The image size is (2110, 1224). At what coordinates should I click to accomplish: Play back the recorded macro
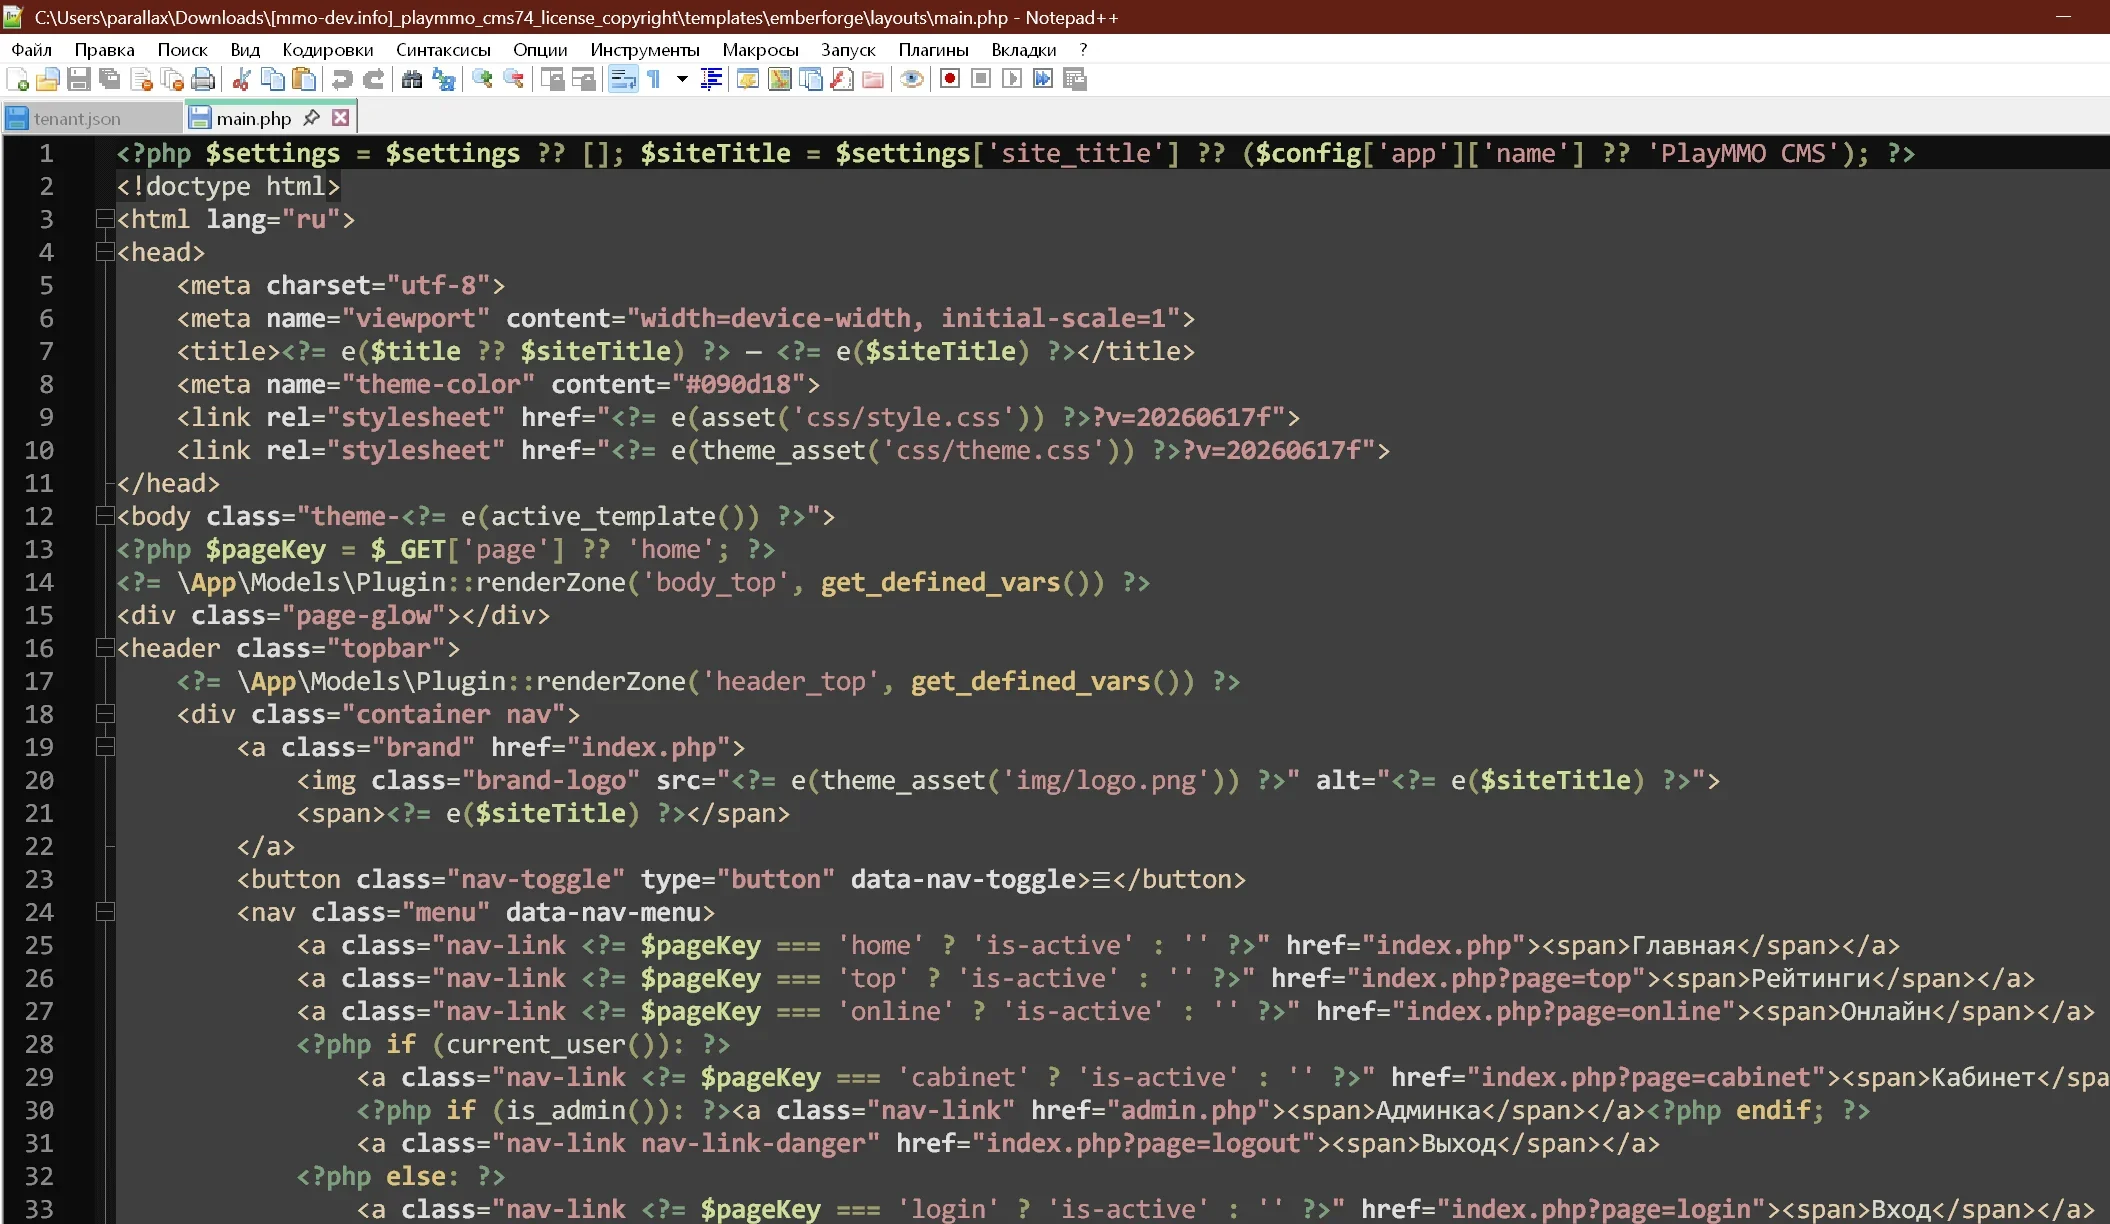[x=1012, y=80]
